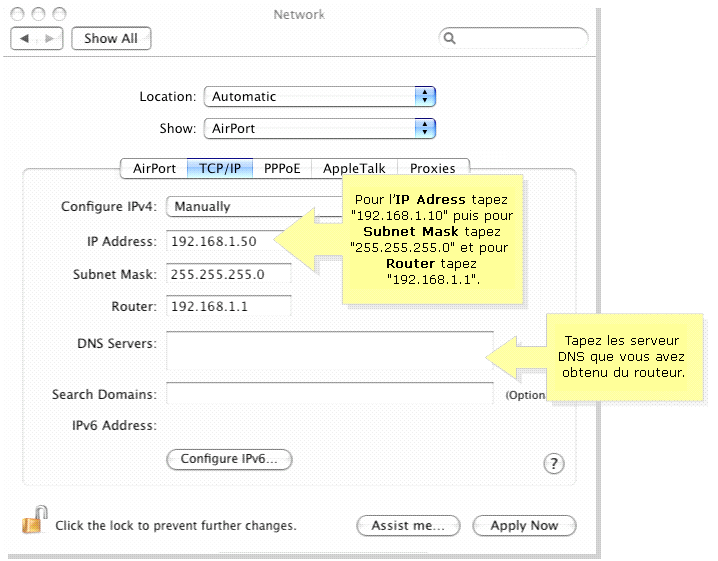
Task: Click inside the DNS Servers text box
Action: pos(329,350)
